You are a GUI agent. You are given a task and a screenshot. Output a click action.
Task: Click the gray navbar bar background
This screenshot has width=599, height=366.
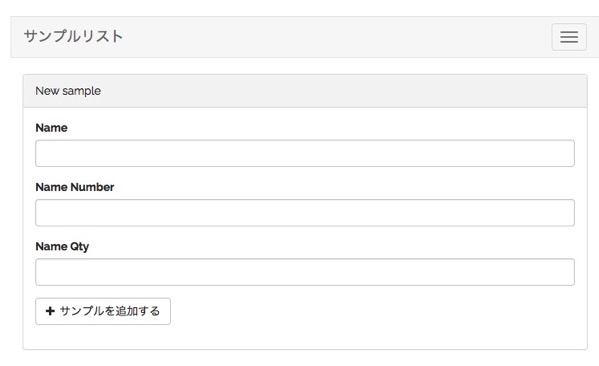336,37
